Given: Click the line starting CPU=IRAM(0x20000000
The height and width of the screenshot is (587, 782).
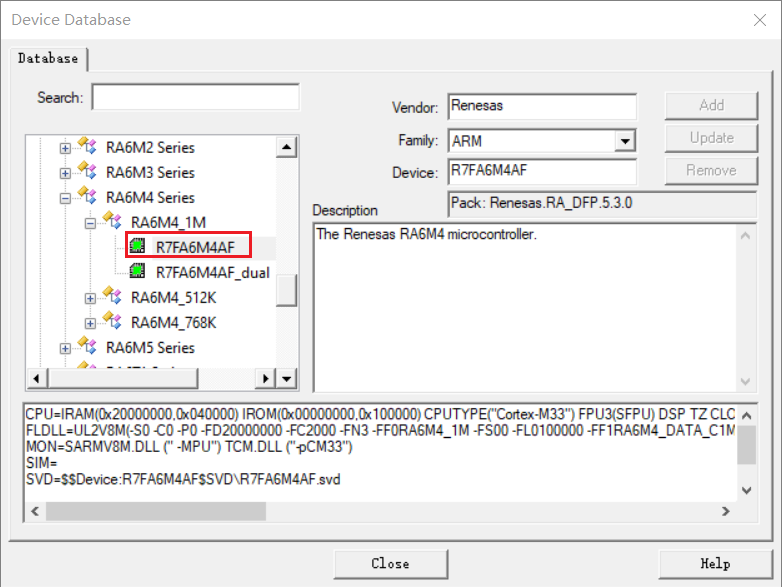Looking at the screenshot, I should click(x=380, y=414).
